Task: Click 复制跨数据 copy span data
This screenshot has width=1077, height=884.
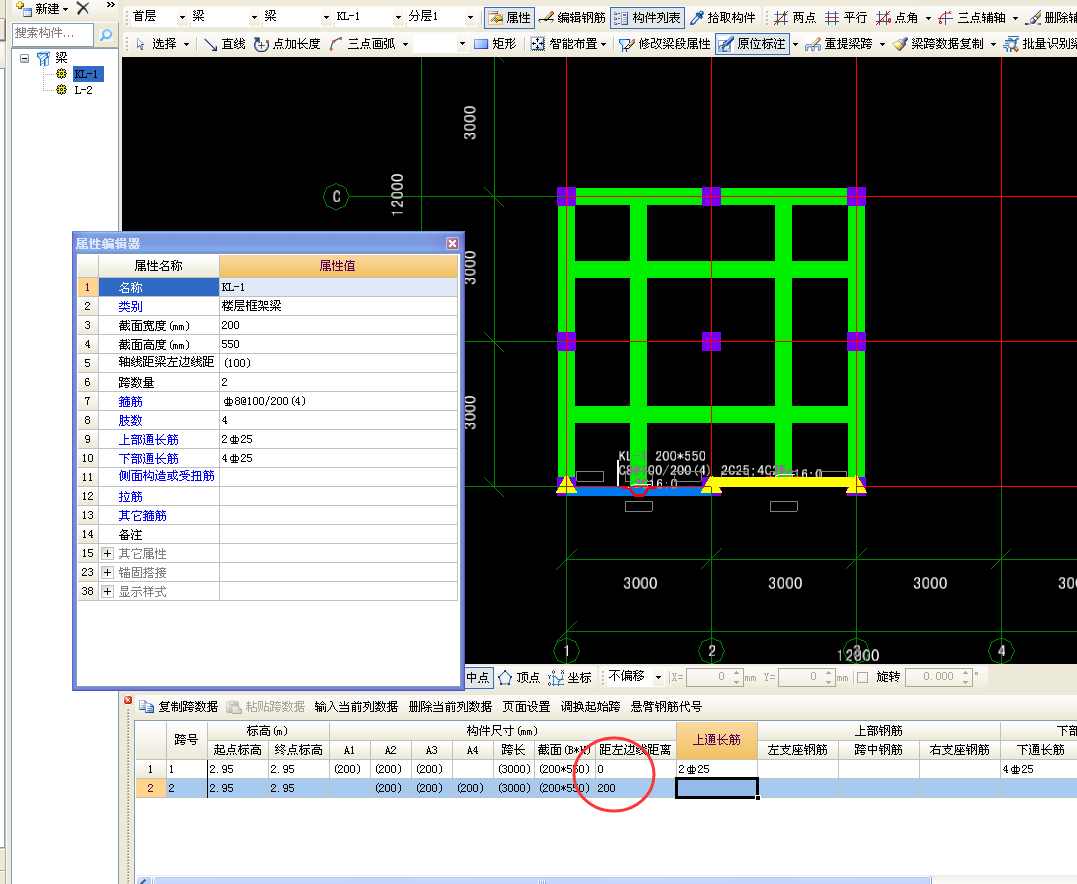Action: click(x=179, y=707)
